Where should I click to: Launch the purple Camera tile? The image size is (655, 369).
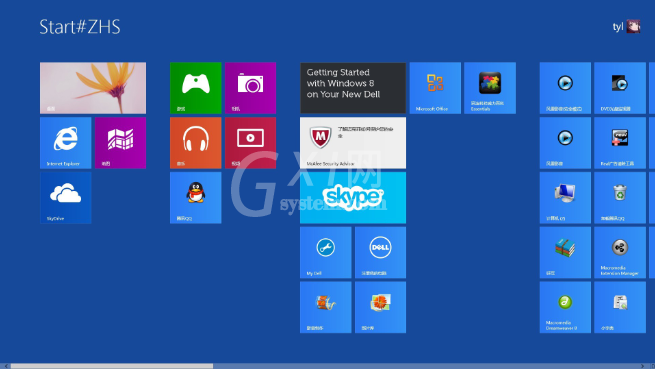point(250,88)
